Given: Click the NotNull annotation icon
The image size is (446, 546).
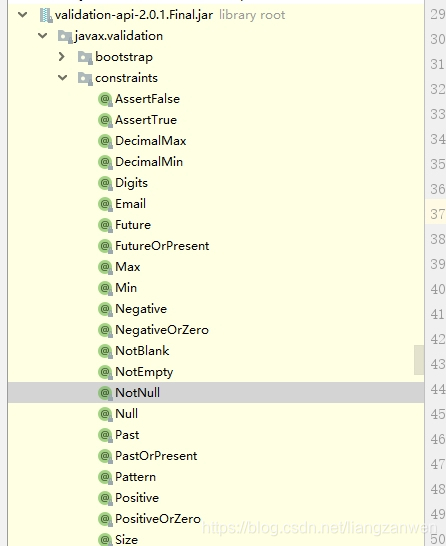Looking at the screenshot, I should 105,393.
